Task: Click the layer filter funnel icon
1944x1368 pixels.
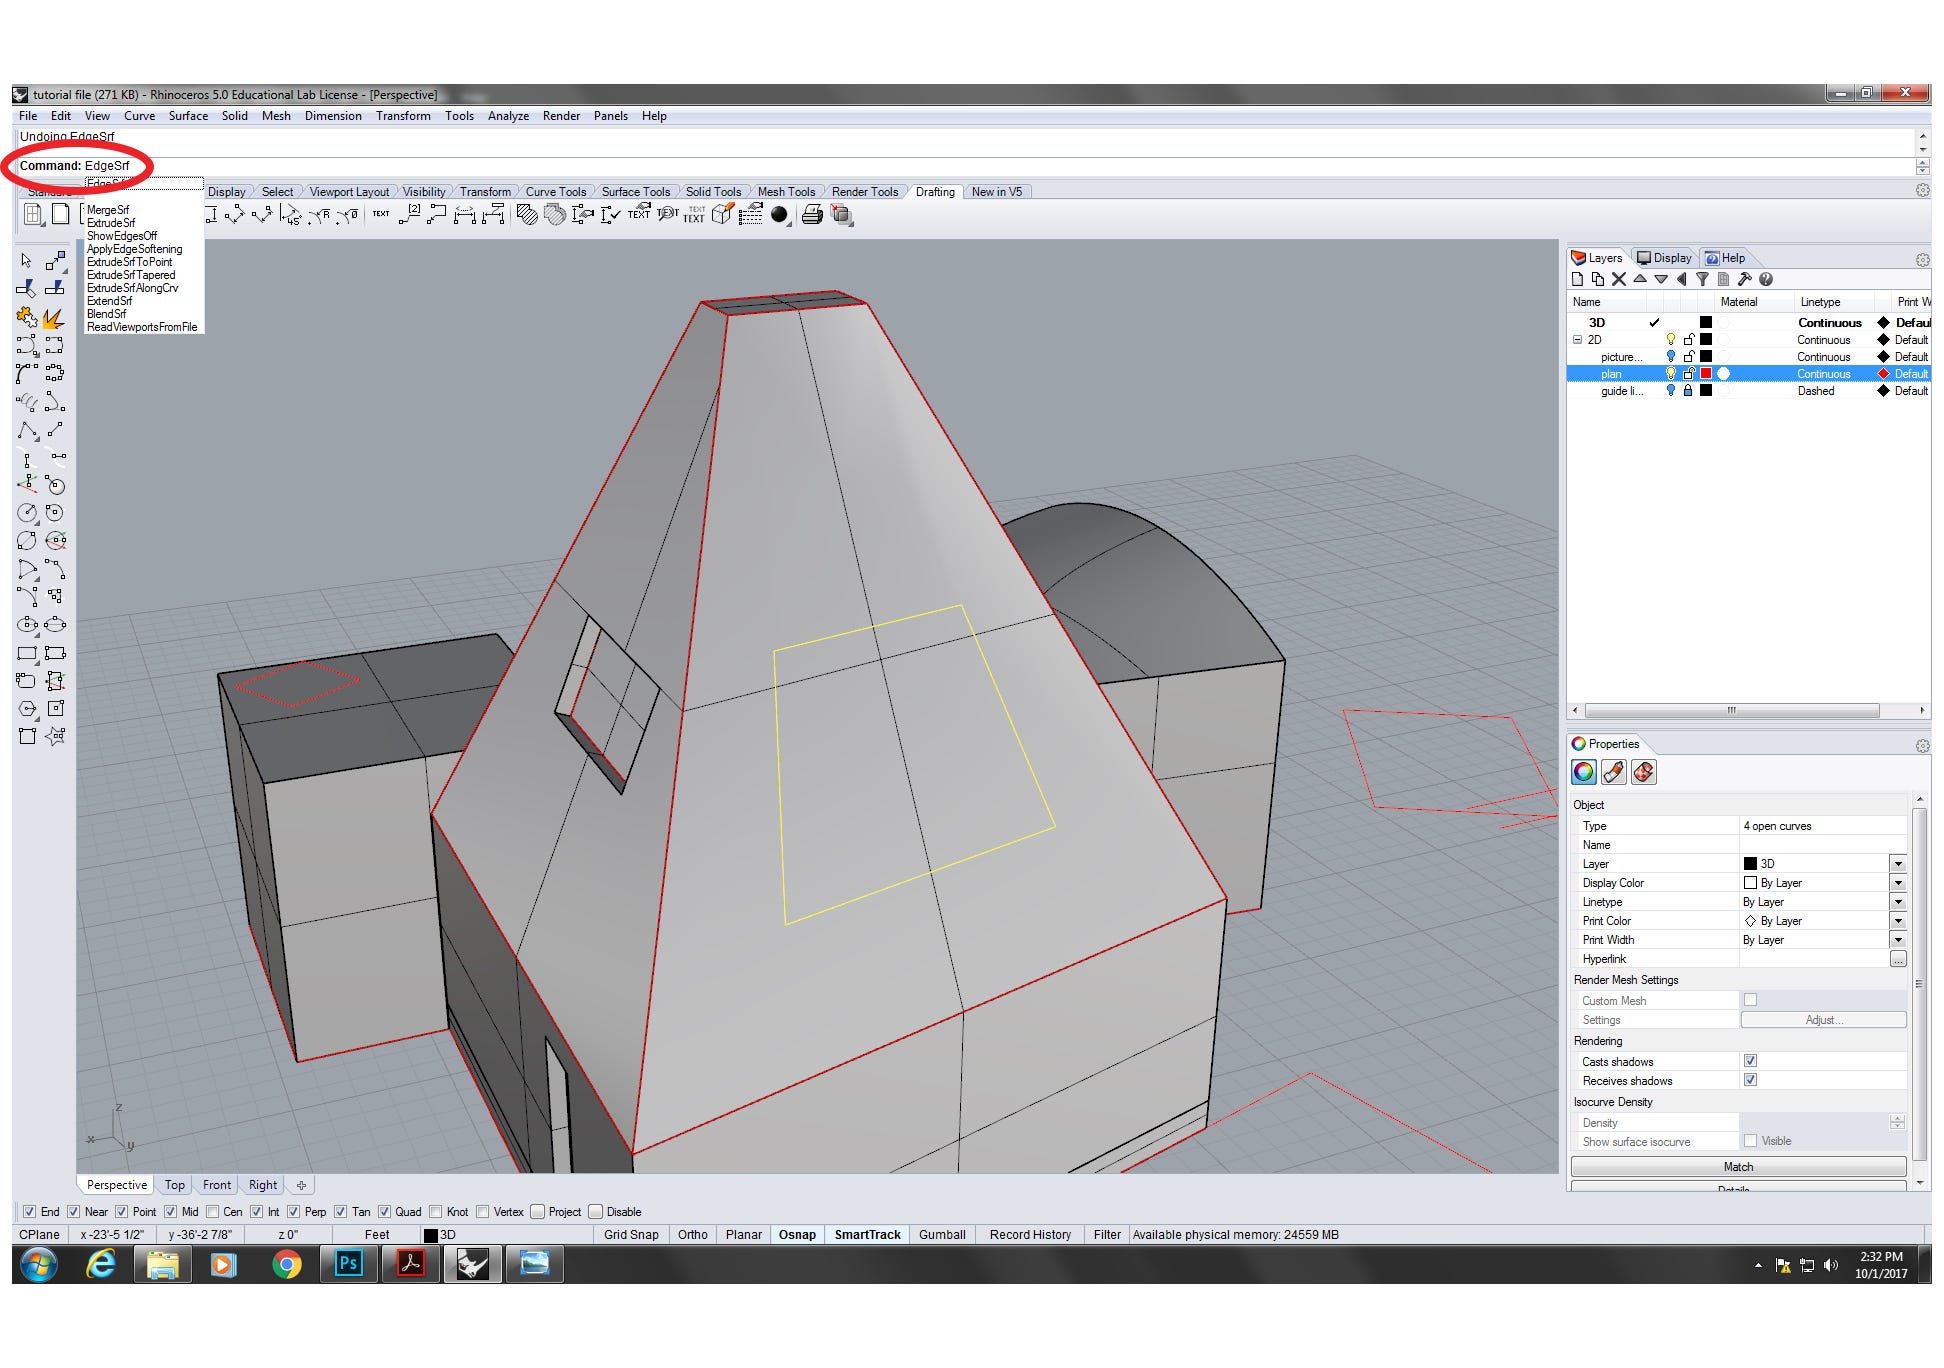Action: pos(1702,280)
